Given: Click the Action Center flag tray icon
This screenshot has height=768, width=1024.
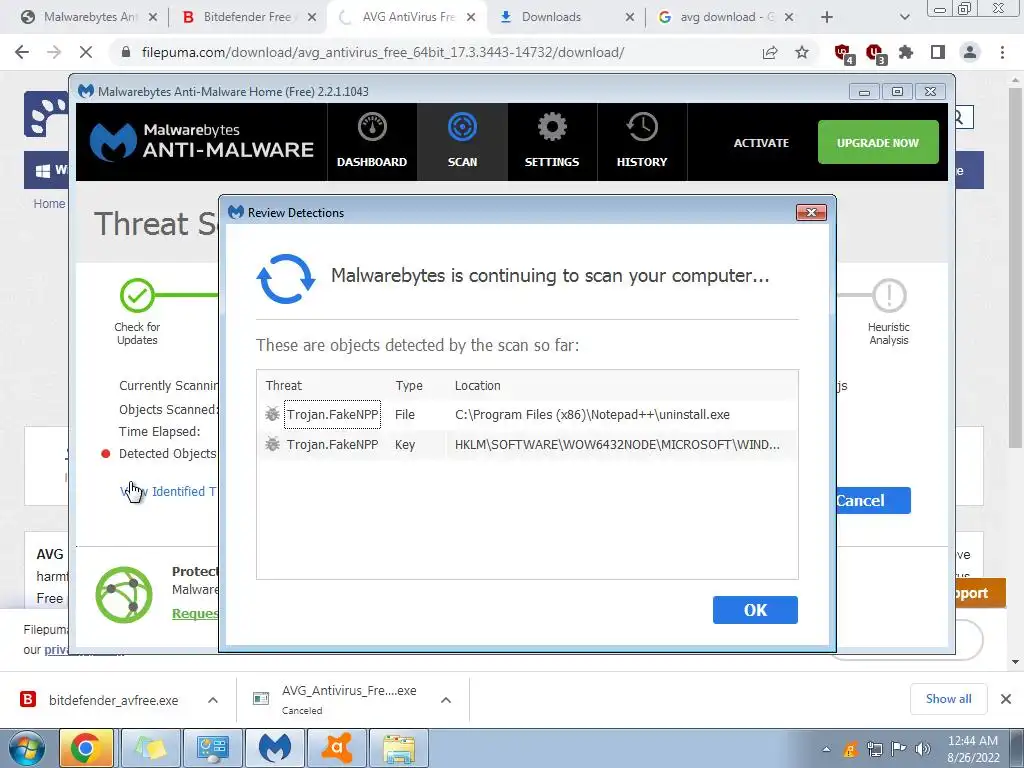Looking at the screenshot, I should (899, 749).
